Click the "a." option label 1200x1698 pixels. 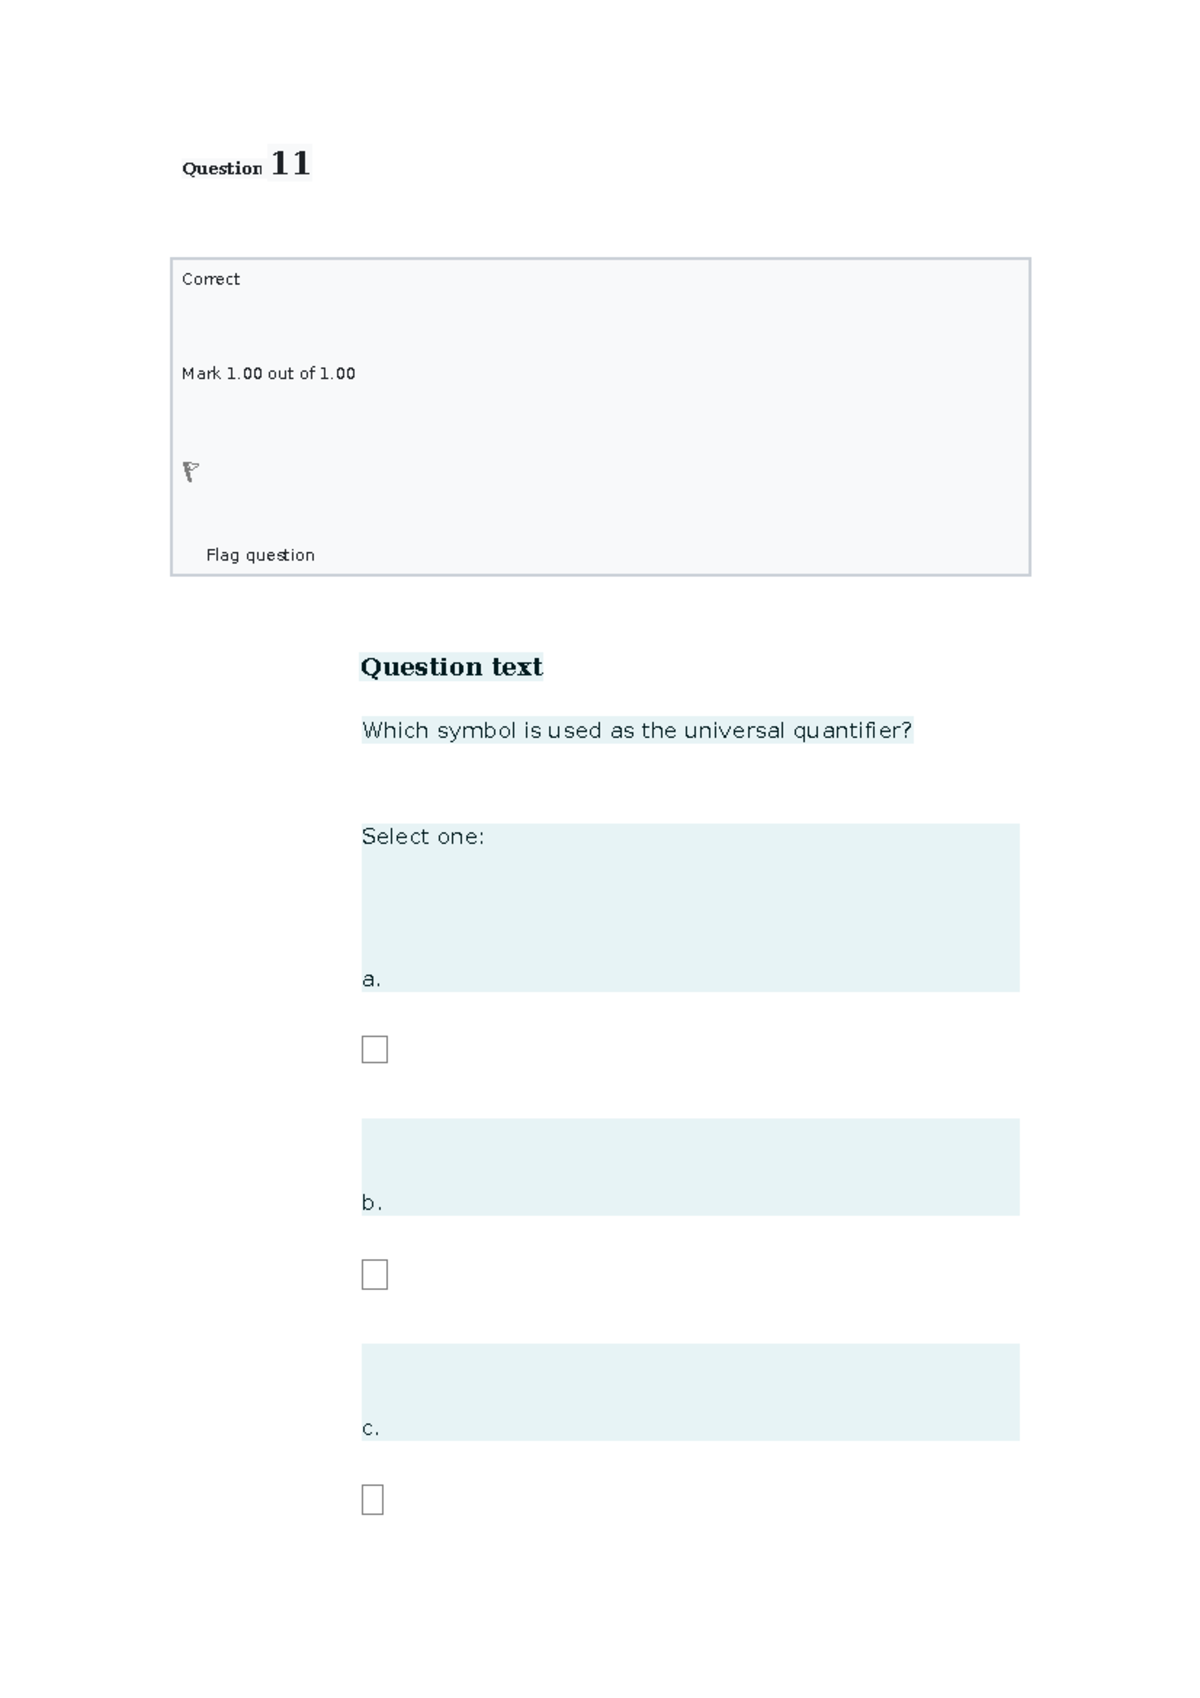tap(371, 979)
